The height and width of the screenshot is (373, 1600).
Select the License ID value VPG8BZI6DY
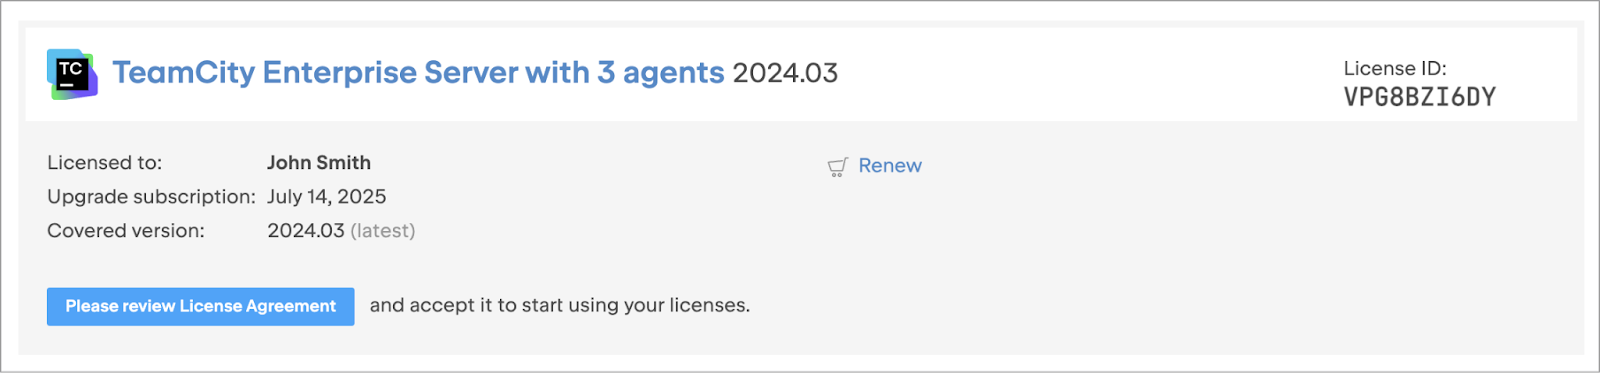[x=1419, y=97]
